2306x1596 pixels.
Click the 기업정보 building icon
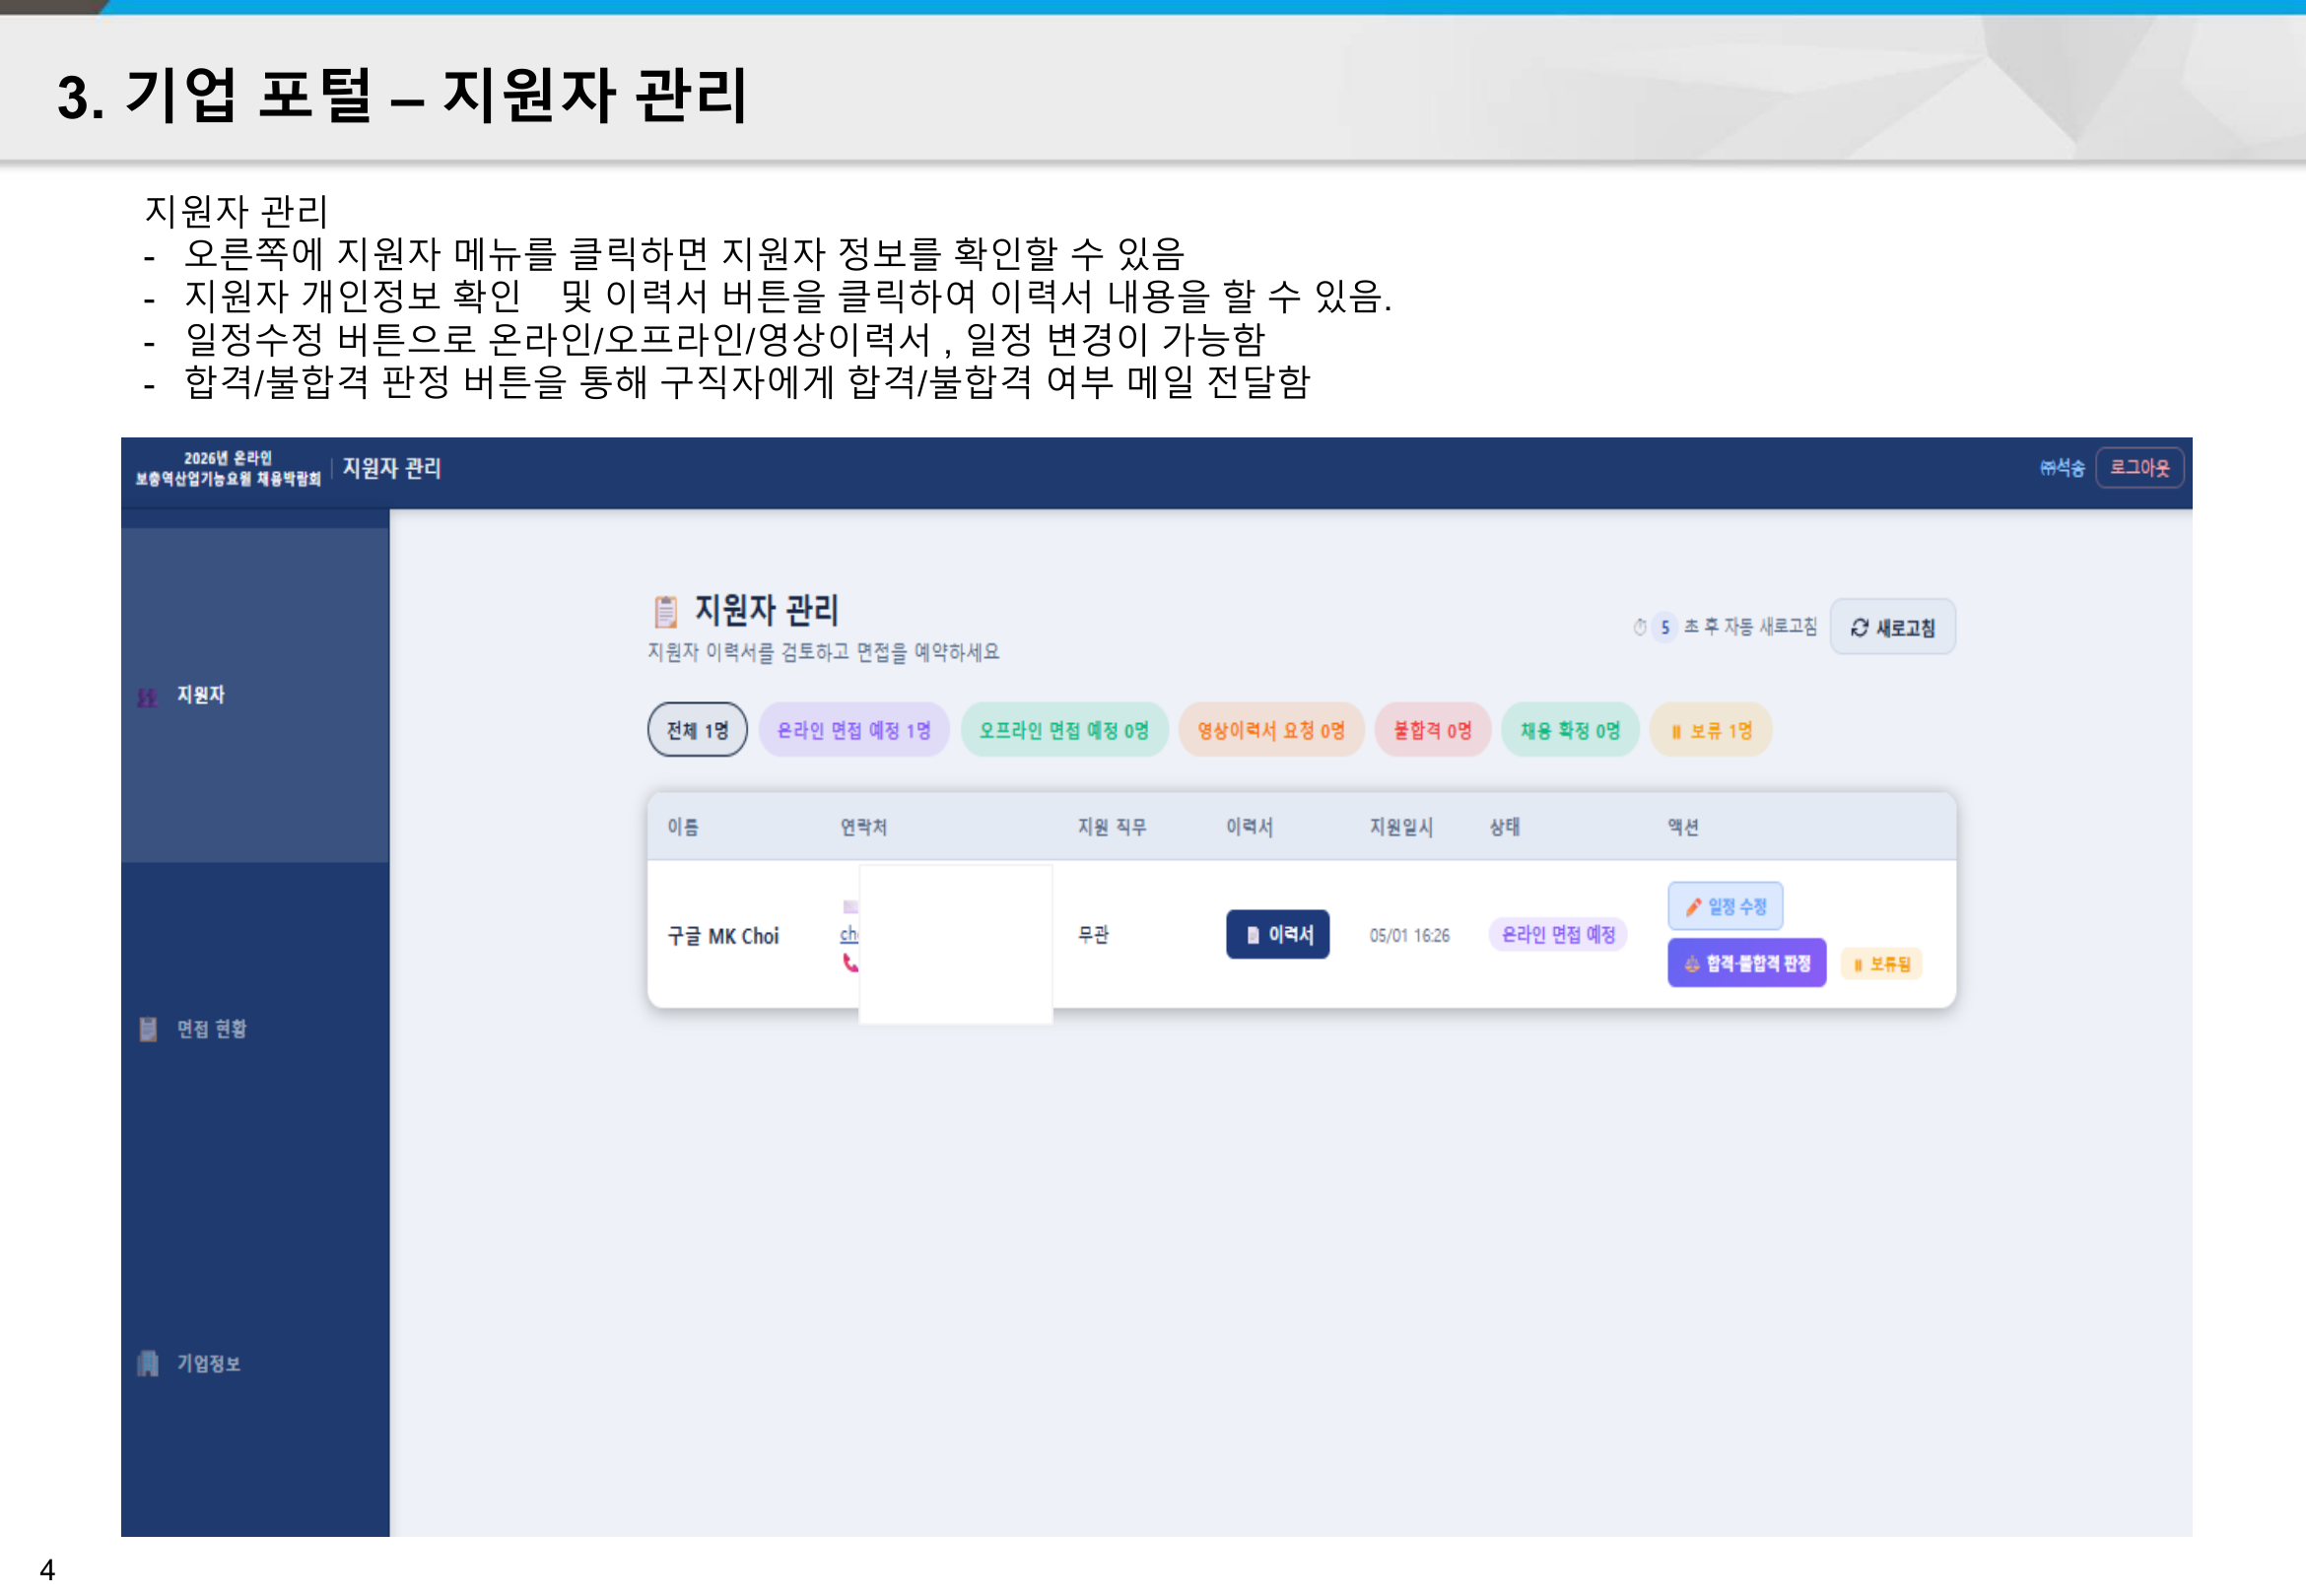click(148, 1363)
